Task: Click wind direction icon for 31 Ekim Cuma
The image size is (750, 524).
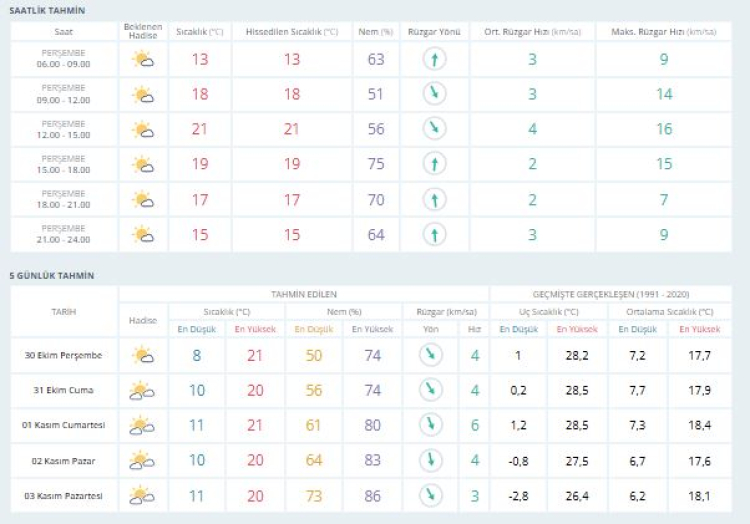Action: click(x=431, y=389)
